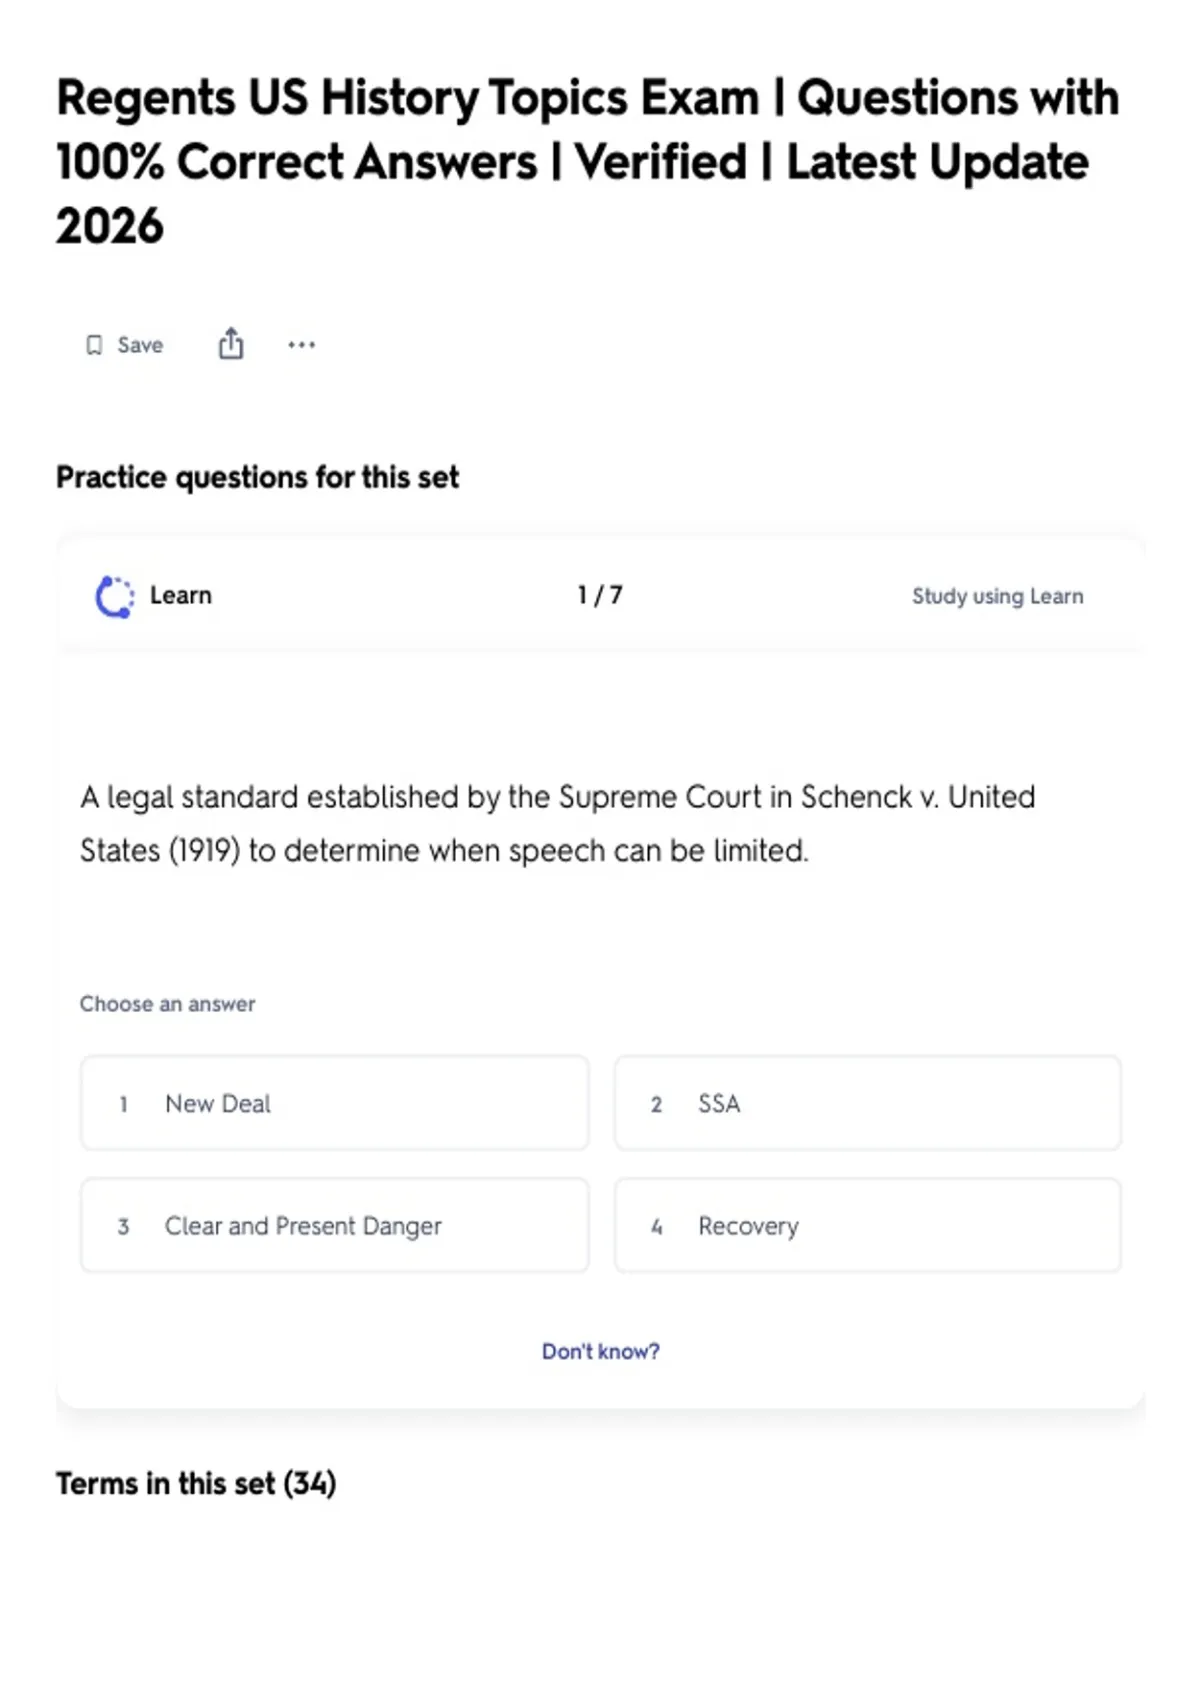
Task: Click the Learn label
Action: pyautogui.click(x=181, y=595)
